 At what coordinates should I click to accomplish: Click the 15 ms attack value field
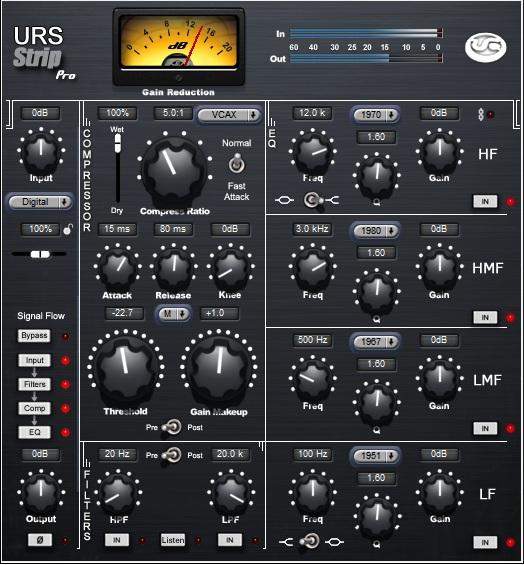coord(117,229)
